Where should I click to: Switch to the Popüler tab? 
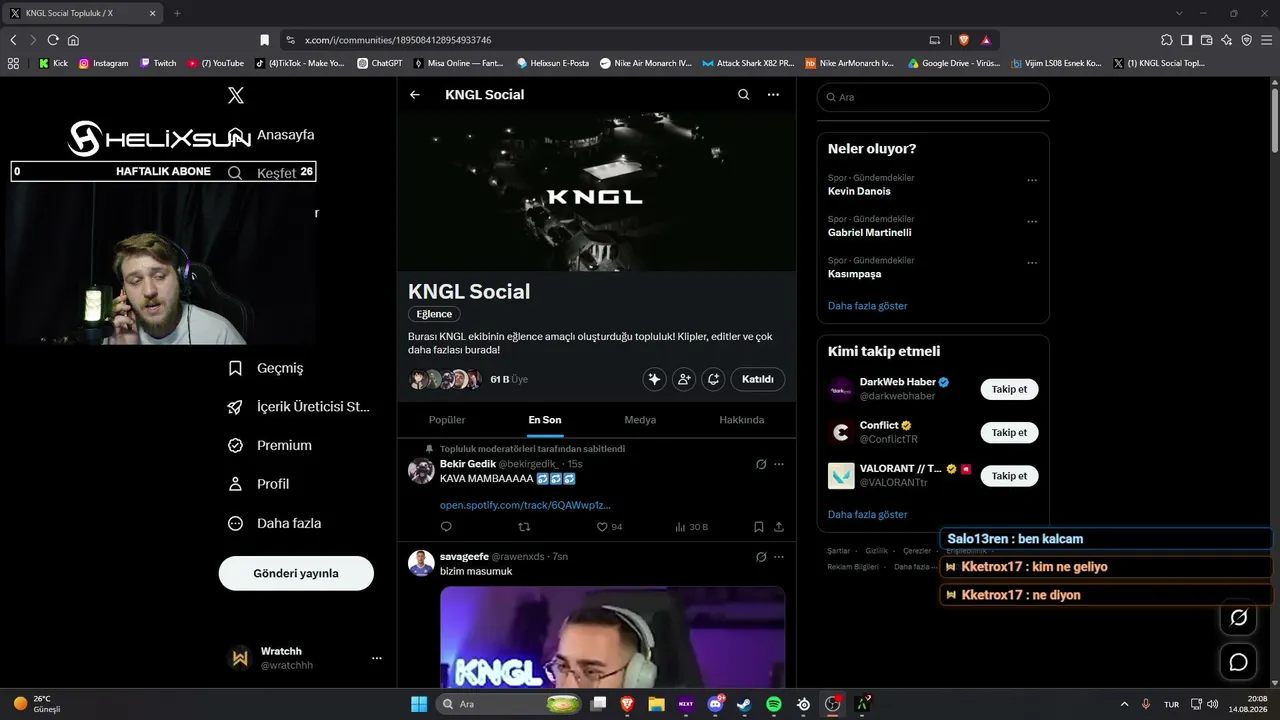coord(447,420)
